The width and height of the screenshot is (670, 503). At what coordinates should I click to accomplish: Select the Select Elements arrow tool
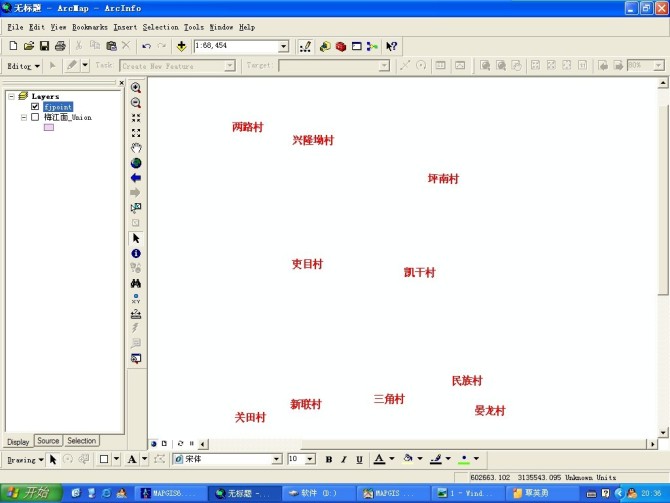pyautogui.click(x=136, y=238)
